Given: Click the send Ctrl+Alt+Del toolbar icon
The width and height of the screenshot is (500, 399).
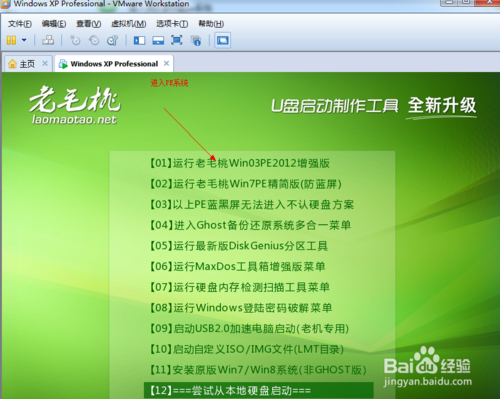Looking at the screenshot, I should (48, 40).
